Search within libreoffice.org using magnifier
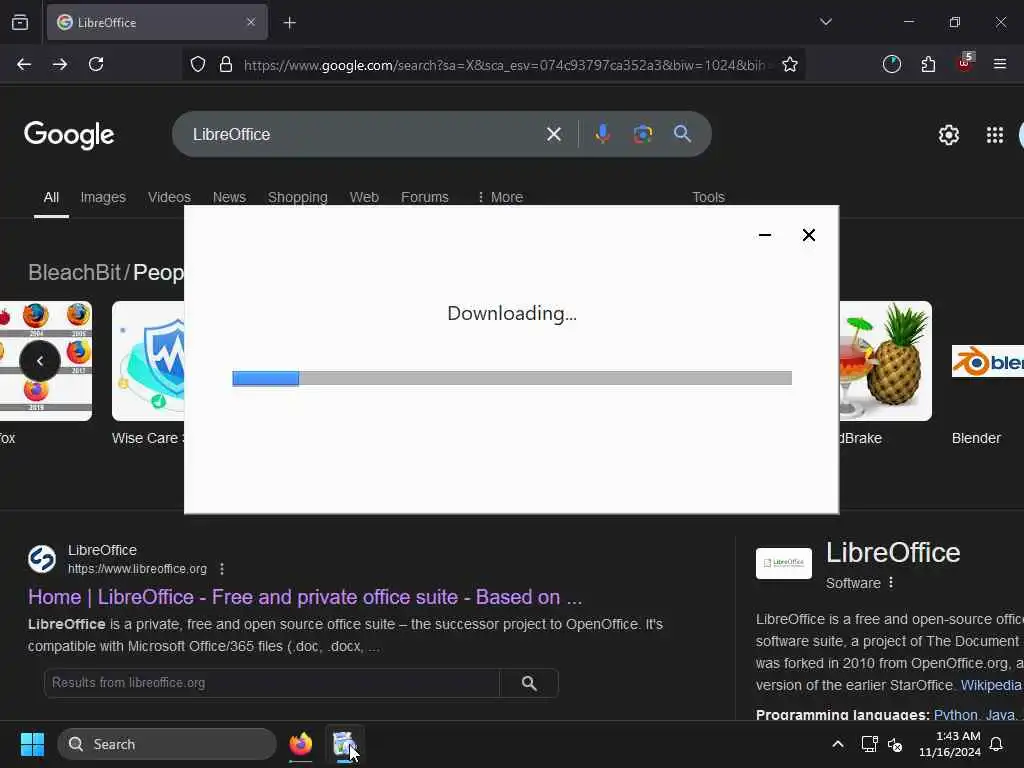The height and width of the screenshot is (768, 1024). coord(529,683)
